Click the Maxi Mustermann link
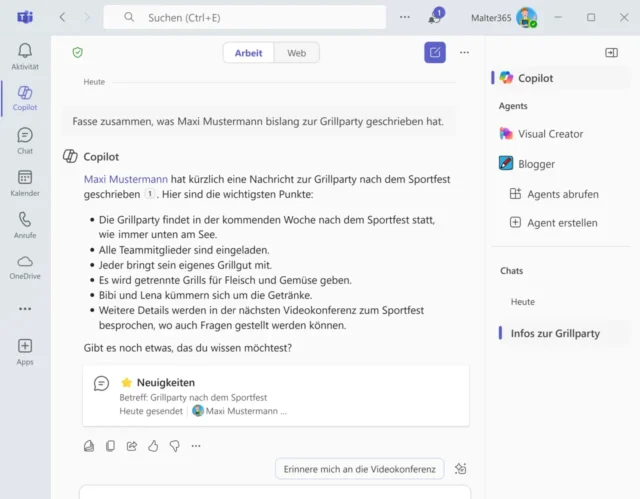Viewport: 640px width, 499px height. (x=126, y=178)
